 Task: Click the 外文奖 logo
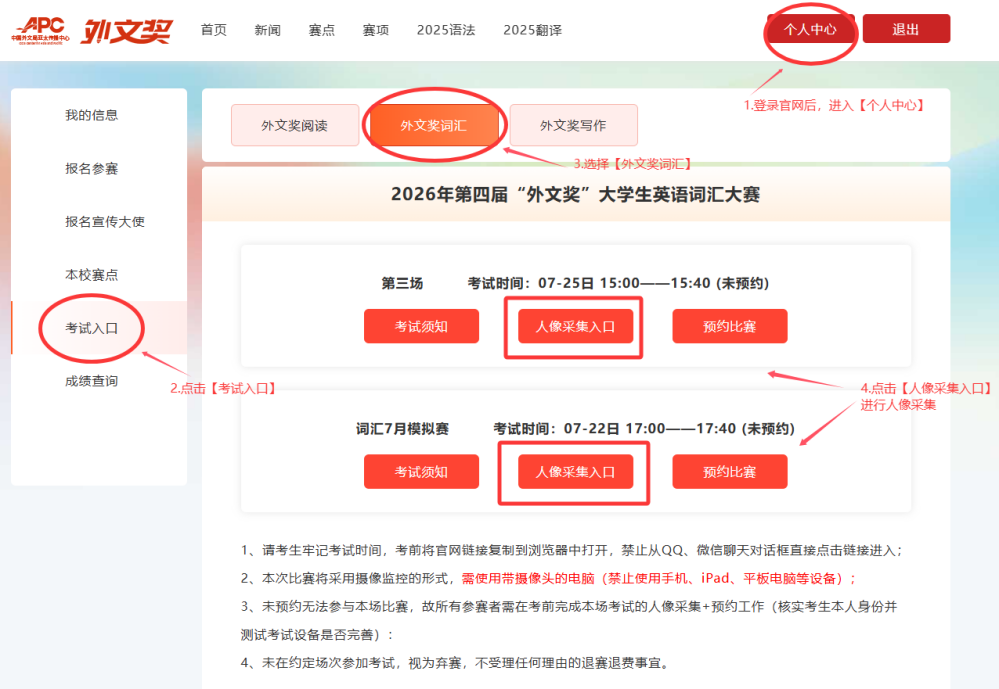tap(126, 31)
